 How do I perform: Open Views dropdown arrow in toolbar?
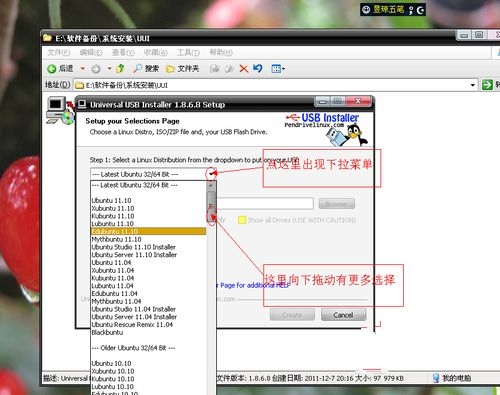tap(283, 69)
